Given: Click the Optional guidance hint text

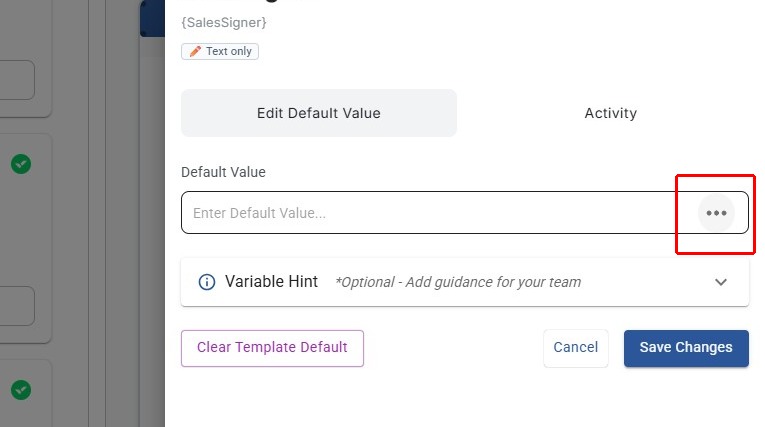Looking at the screenshot, I should (458, 282).
